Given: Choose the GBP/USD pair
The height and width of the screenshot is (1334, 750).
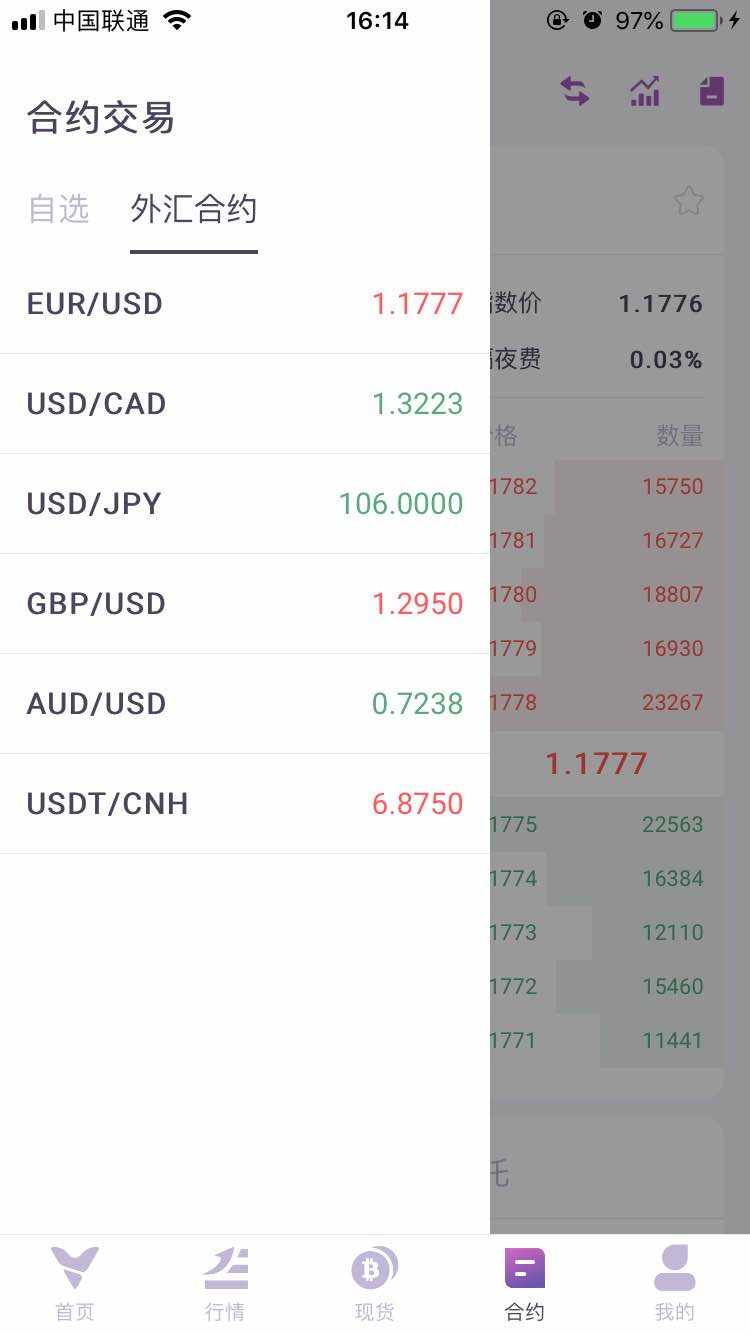Looking at the screenshot, I should click(x=244, y=604).
